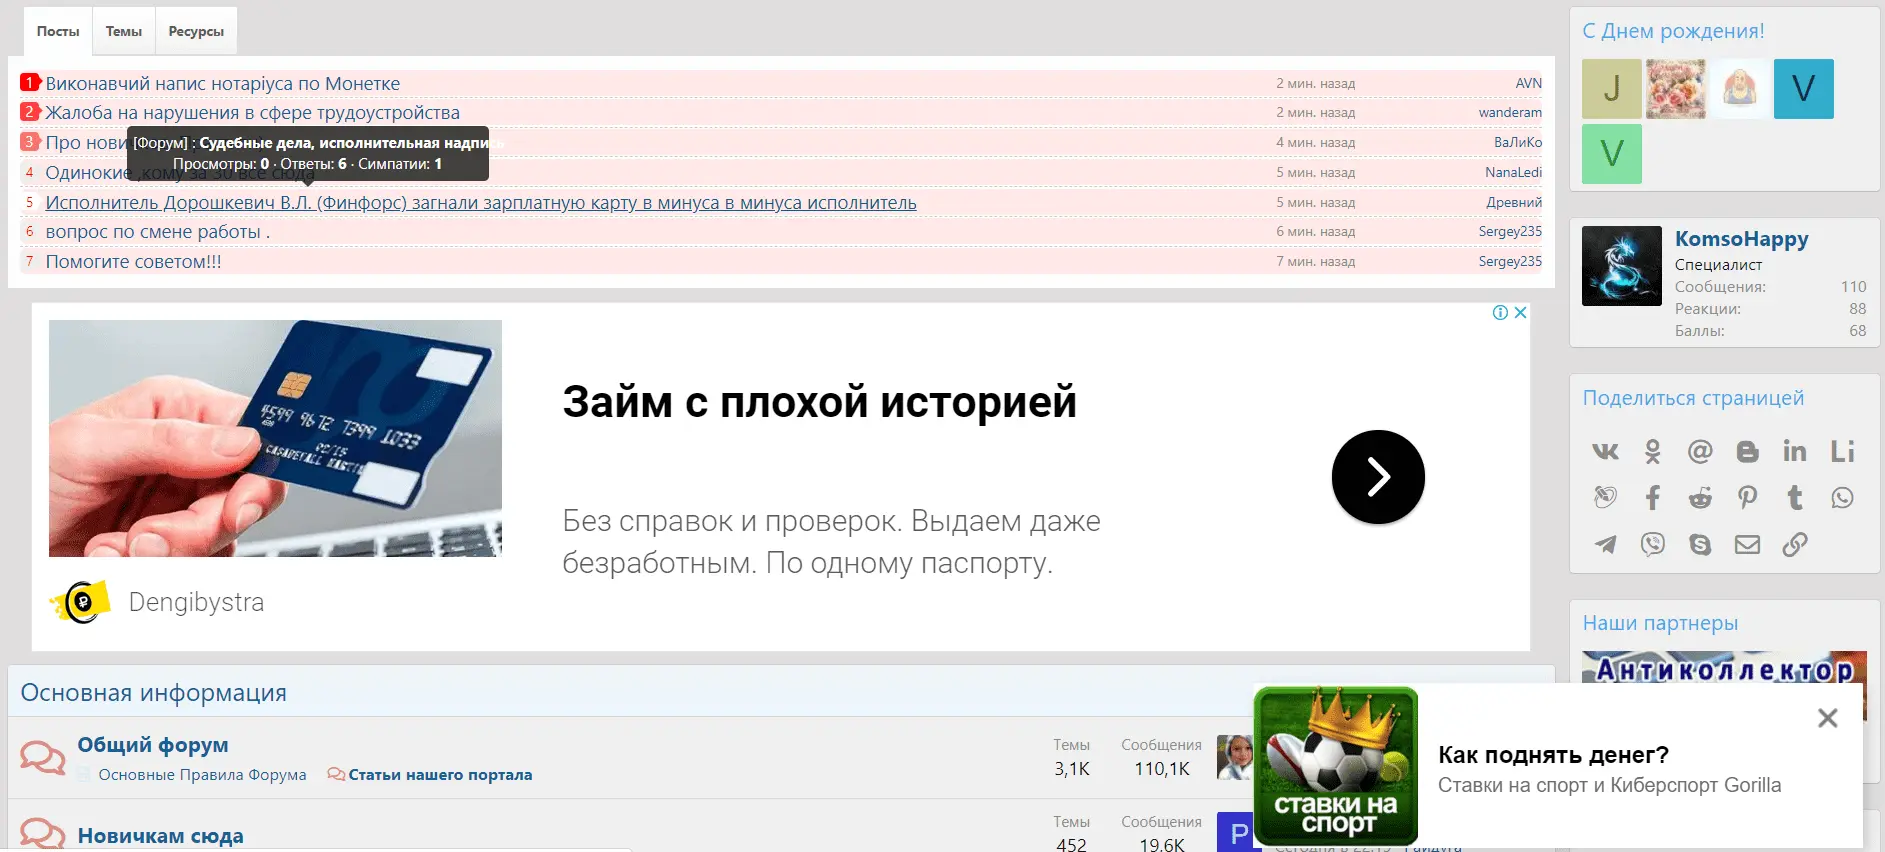Share the page on Reddit
Image resolution: width=1885 pixels, height=852 pixels.
[1700, 497]
